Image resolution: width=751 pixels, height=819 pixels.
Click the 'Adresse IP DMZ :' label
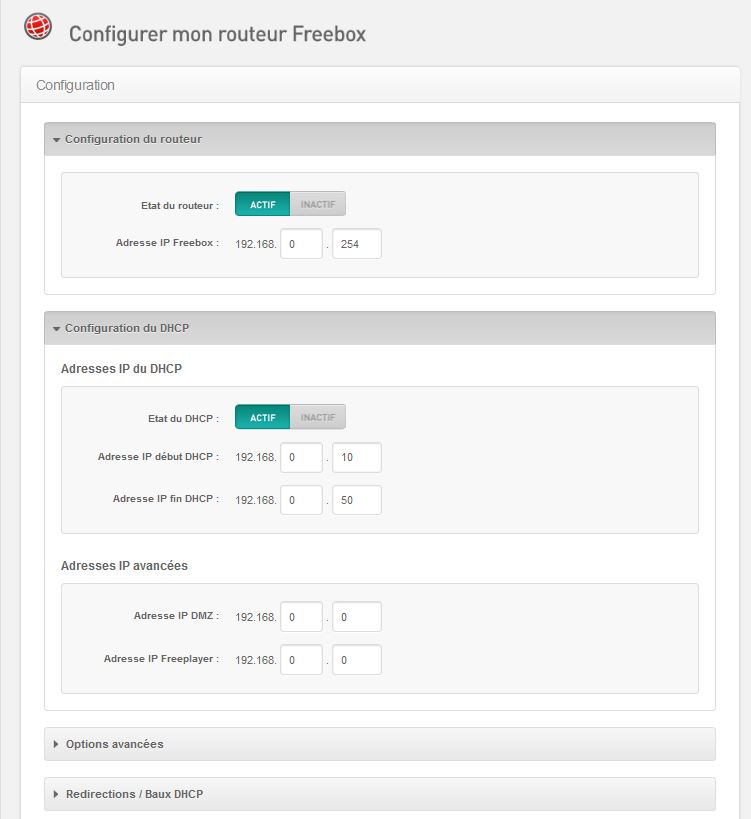click(176, 616)
